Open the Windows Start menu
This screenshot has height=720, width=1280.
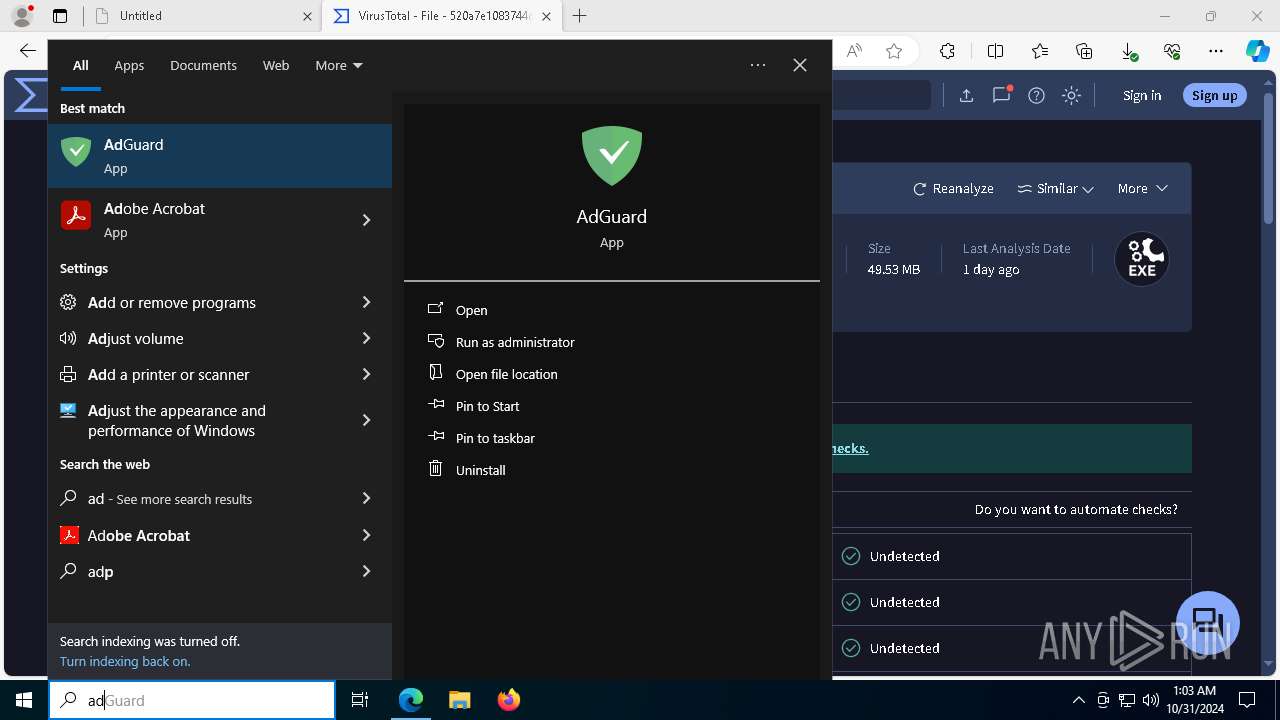point(24,700)
